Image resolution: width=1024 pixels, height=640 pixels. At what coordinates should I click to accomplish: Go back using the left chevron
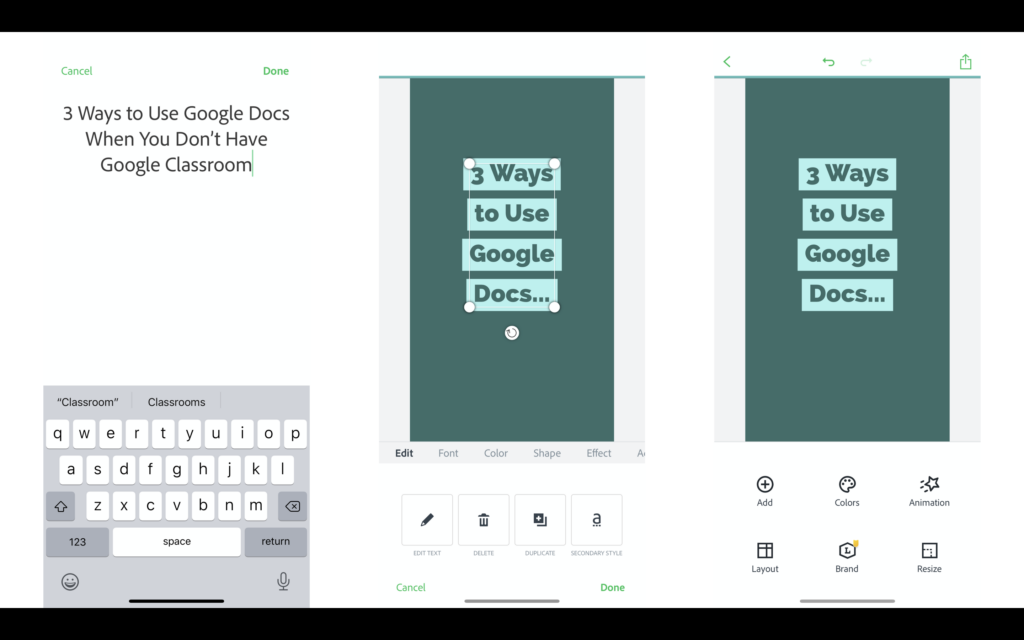[x=727, y=62]
